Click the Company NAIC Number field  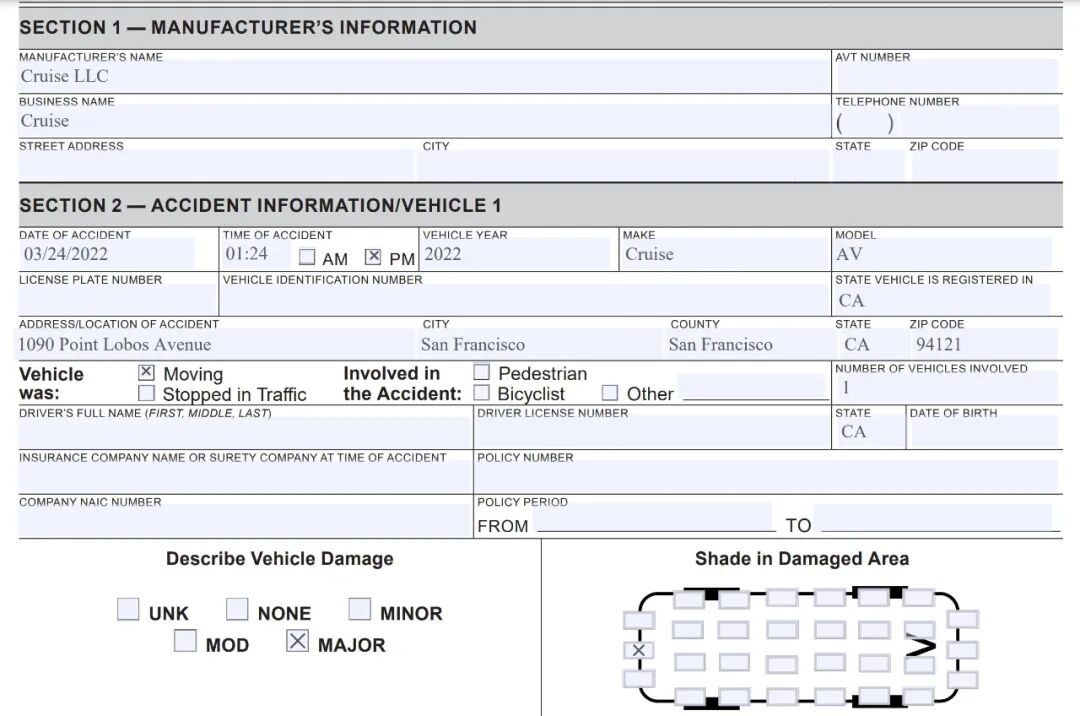tap(245, 521)
